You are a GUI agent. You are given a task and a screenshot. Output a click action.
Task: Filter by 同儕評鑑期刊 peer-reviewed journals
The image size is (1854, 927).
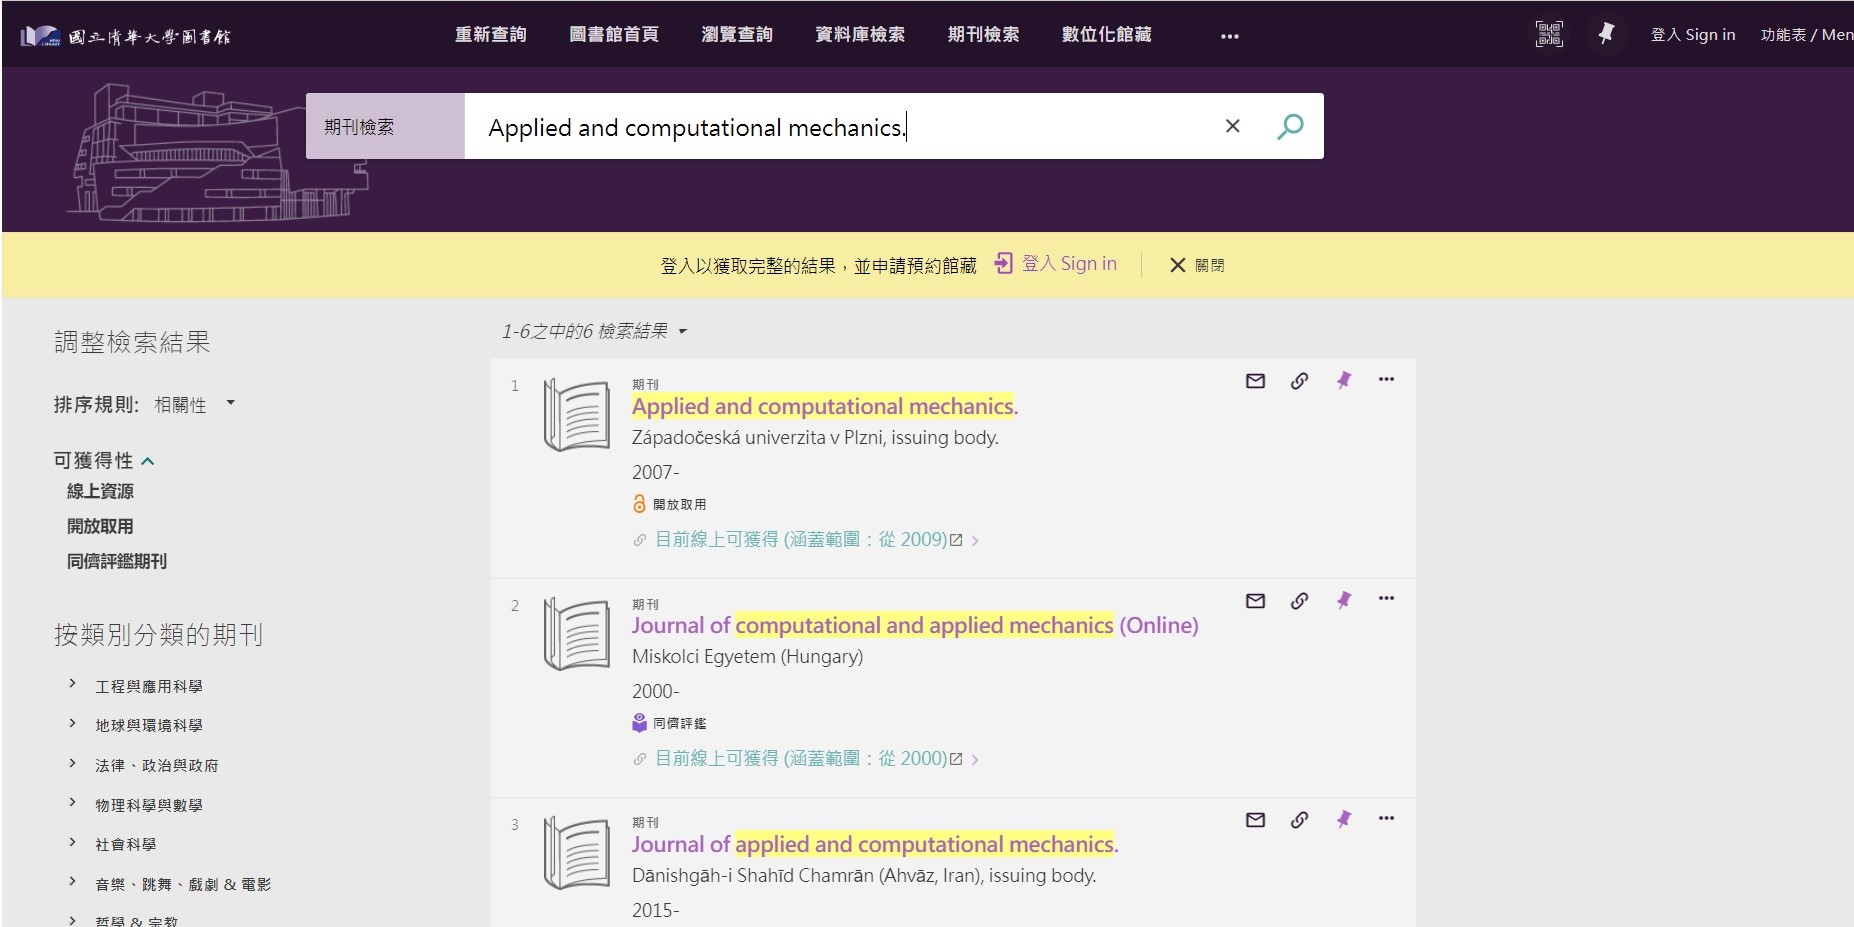pos(116,562)
